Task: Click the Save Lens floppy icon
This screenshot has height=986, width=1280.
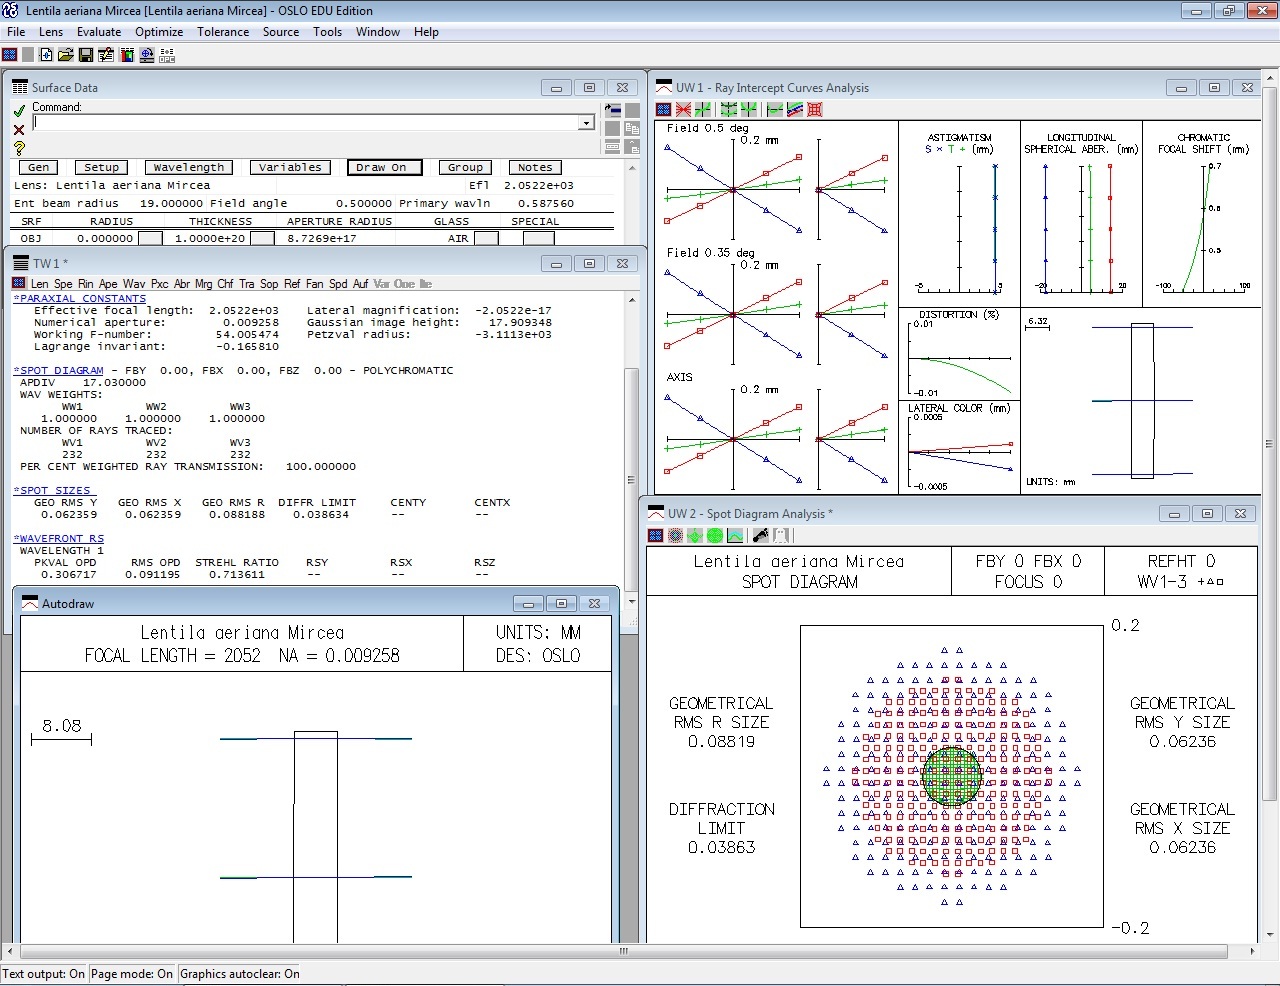Action: [x=86, y=55]
